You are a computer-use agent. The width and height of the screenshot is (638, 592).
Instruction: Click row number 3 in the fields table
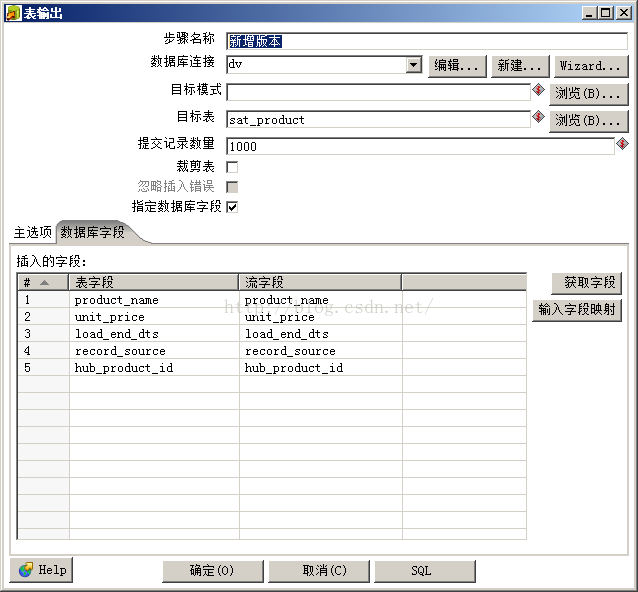tap(43, 334)
